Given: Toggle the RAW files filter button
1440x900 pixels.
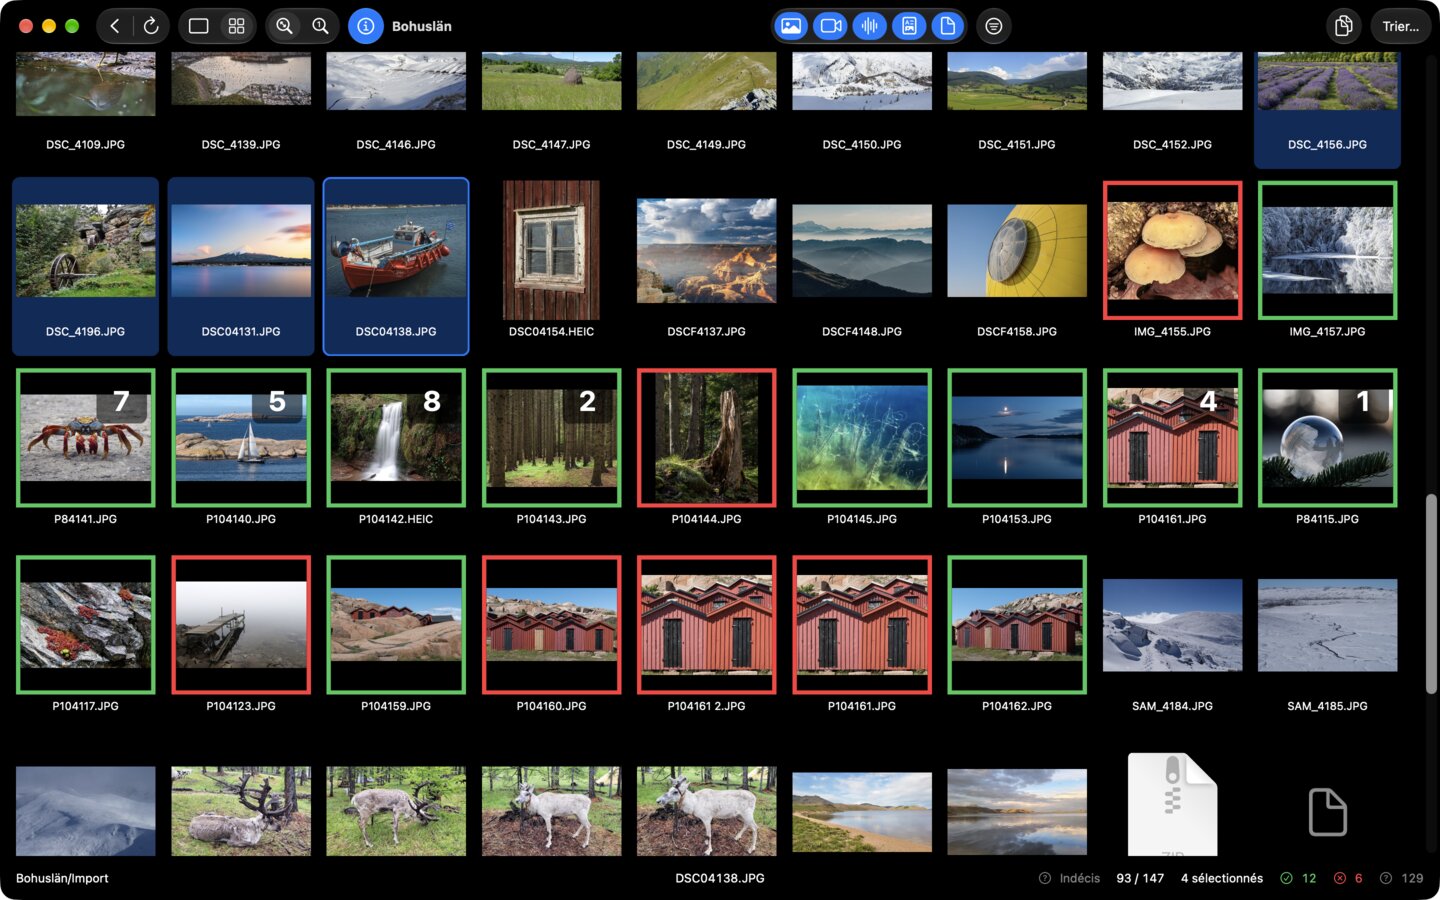Looking at the screenshot, I should 909,26.
